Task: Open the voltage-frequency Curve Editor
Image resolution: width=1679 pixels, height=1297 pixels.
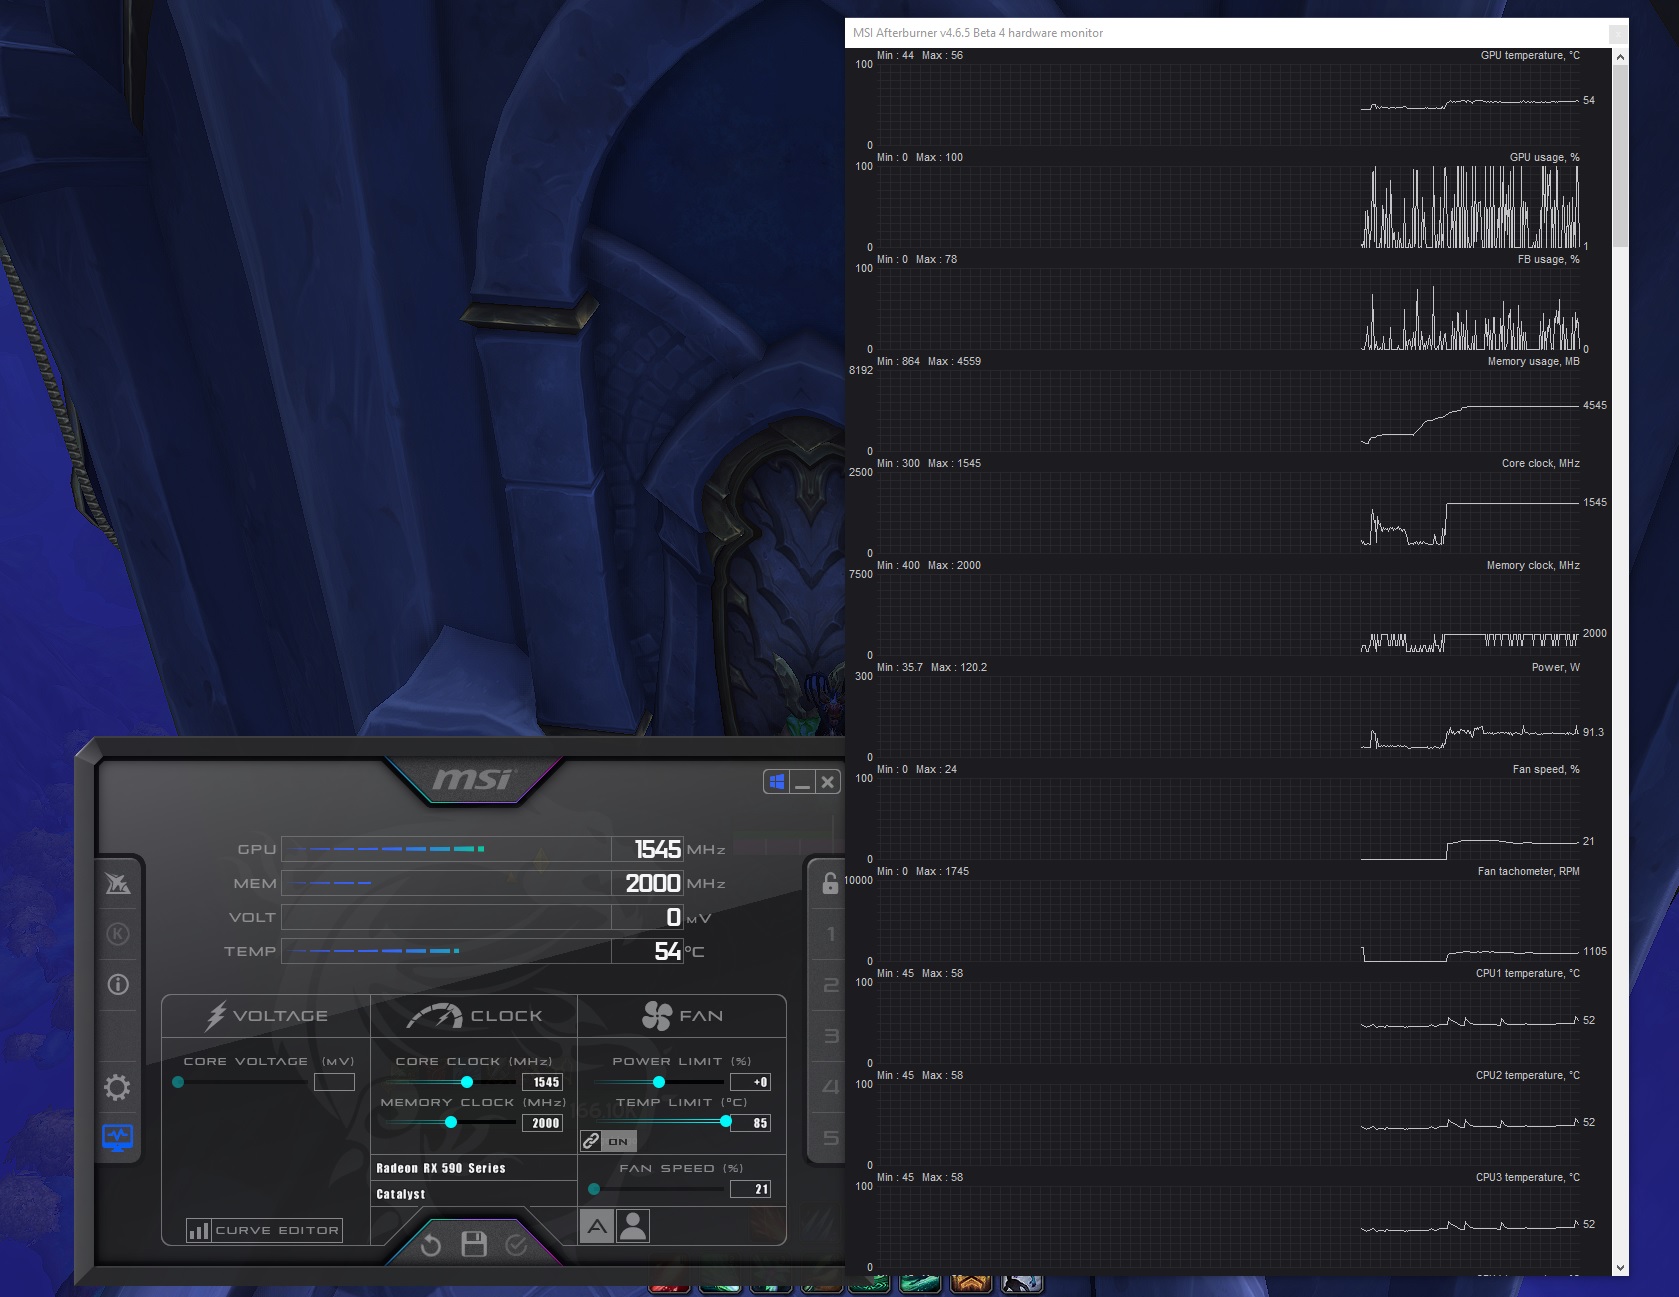Action: click(x=264, y=1230)
